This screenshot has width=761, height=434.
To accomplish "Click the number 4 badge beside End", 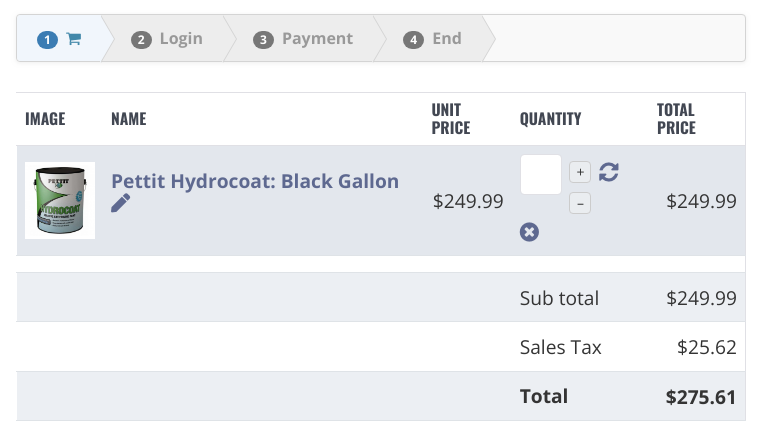I will click(414, 40).
